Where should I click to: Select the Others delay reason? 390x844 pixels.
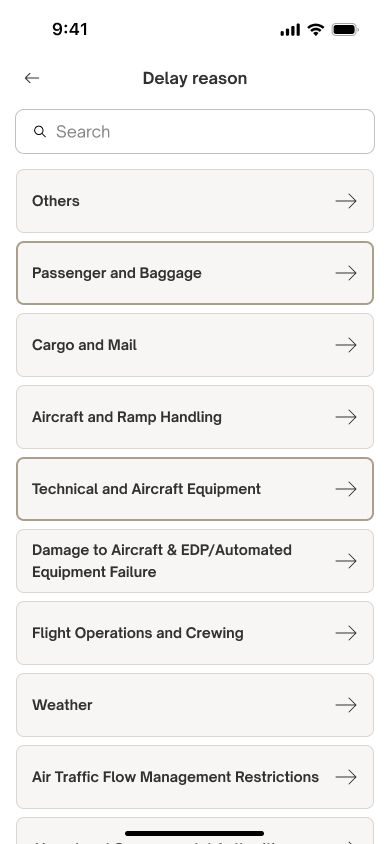(195, 201)
